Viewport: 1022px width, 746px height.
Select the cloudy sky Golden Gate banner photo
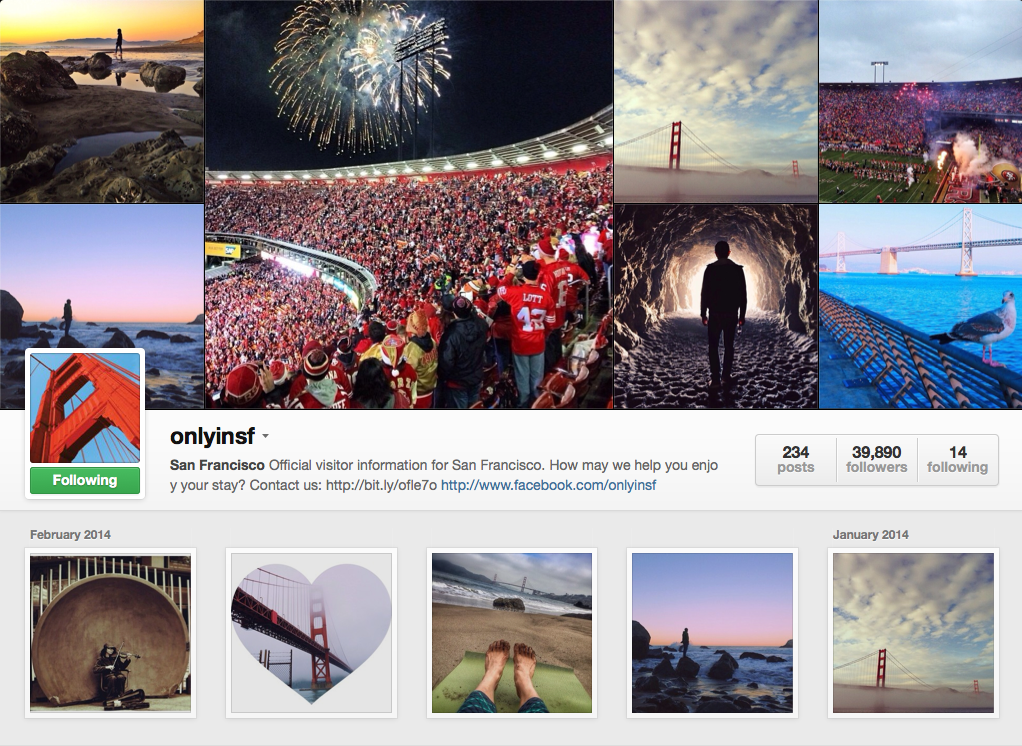coord(716,101)
